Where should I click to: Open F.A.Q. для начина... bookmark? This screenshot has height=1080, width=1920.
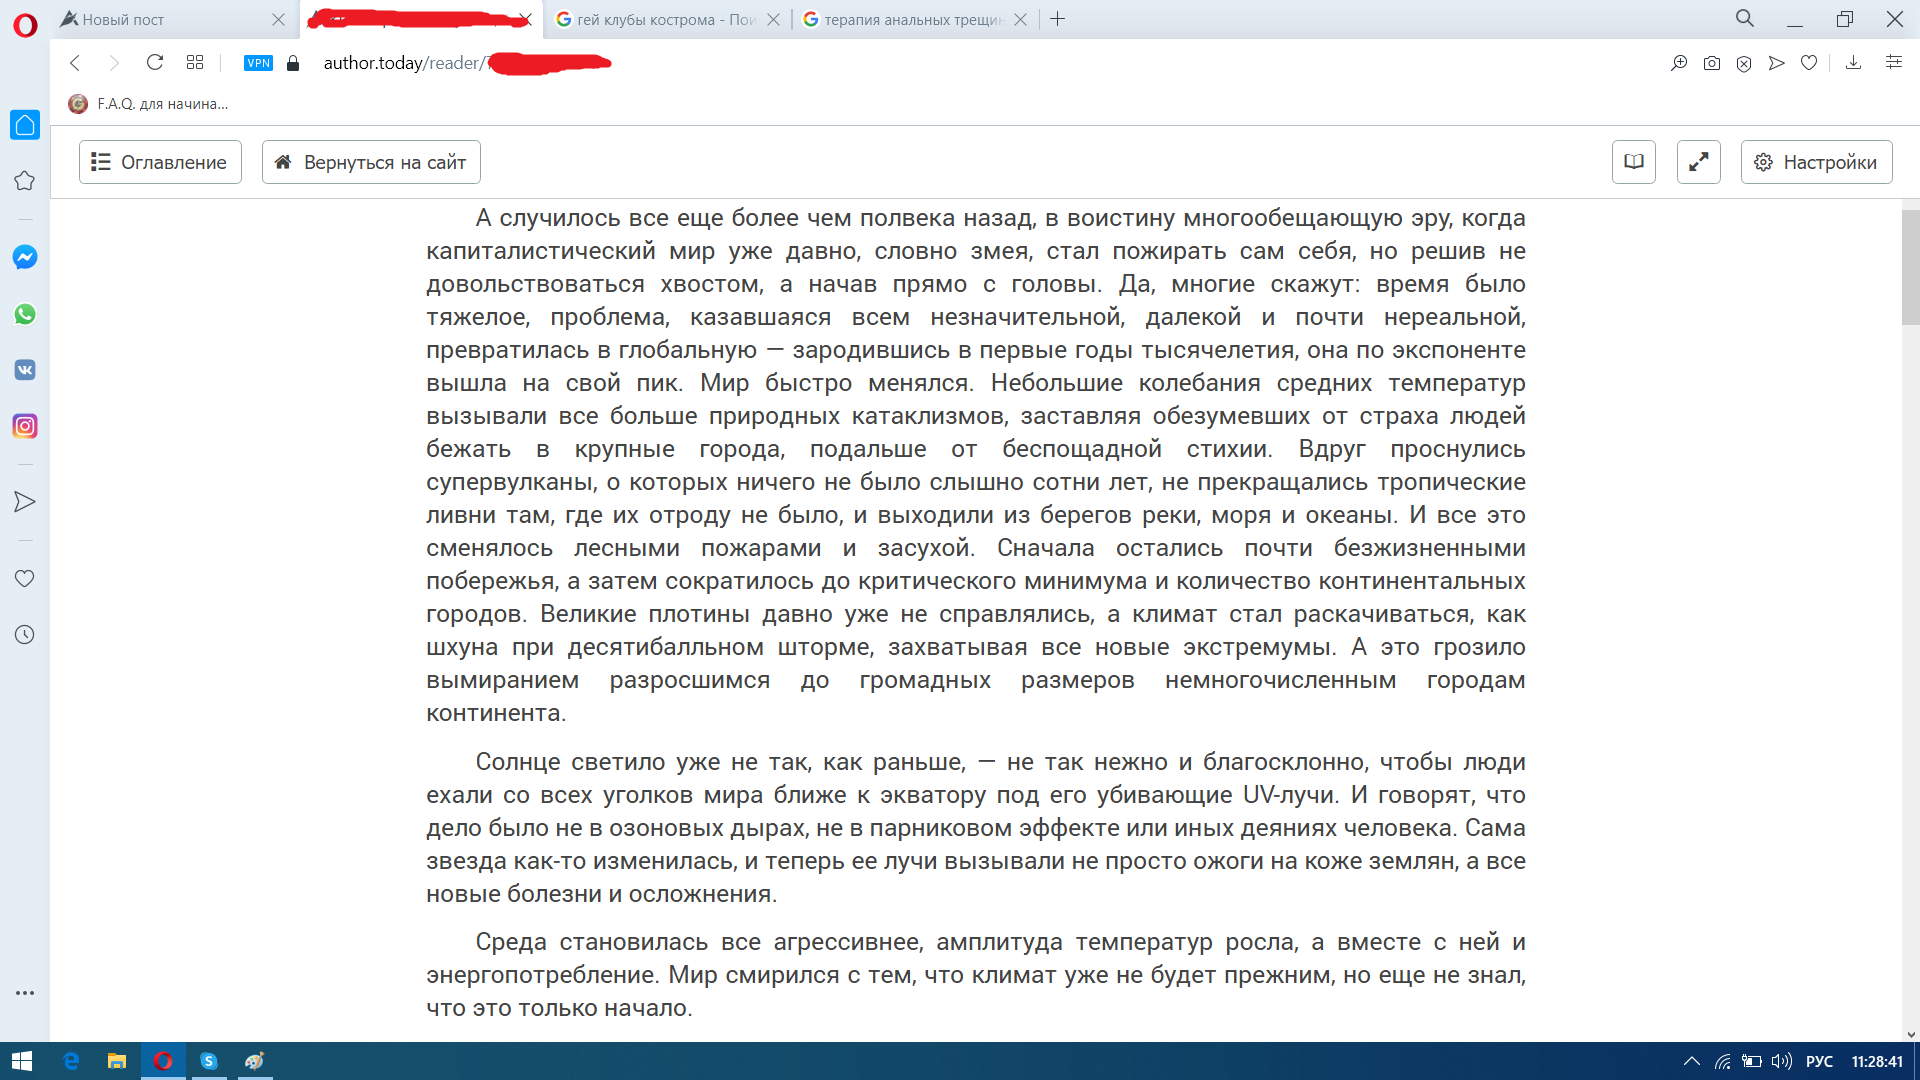click(x=150, y=104)
